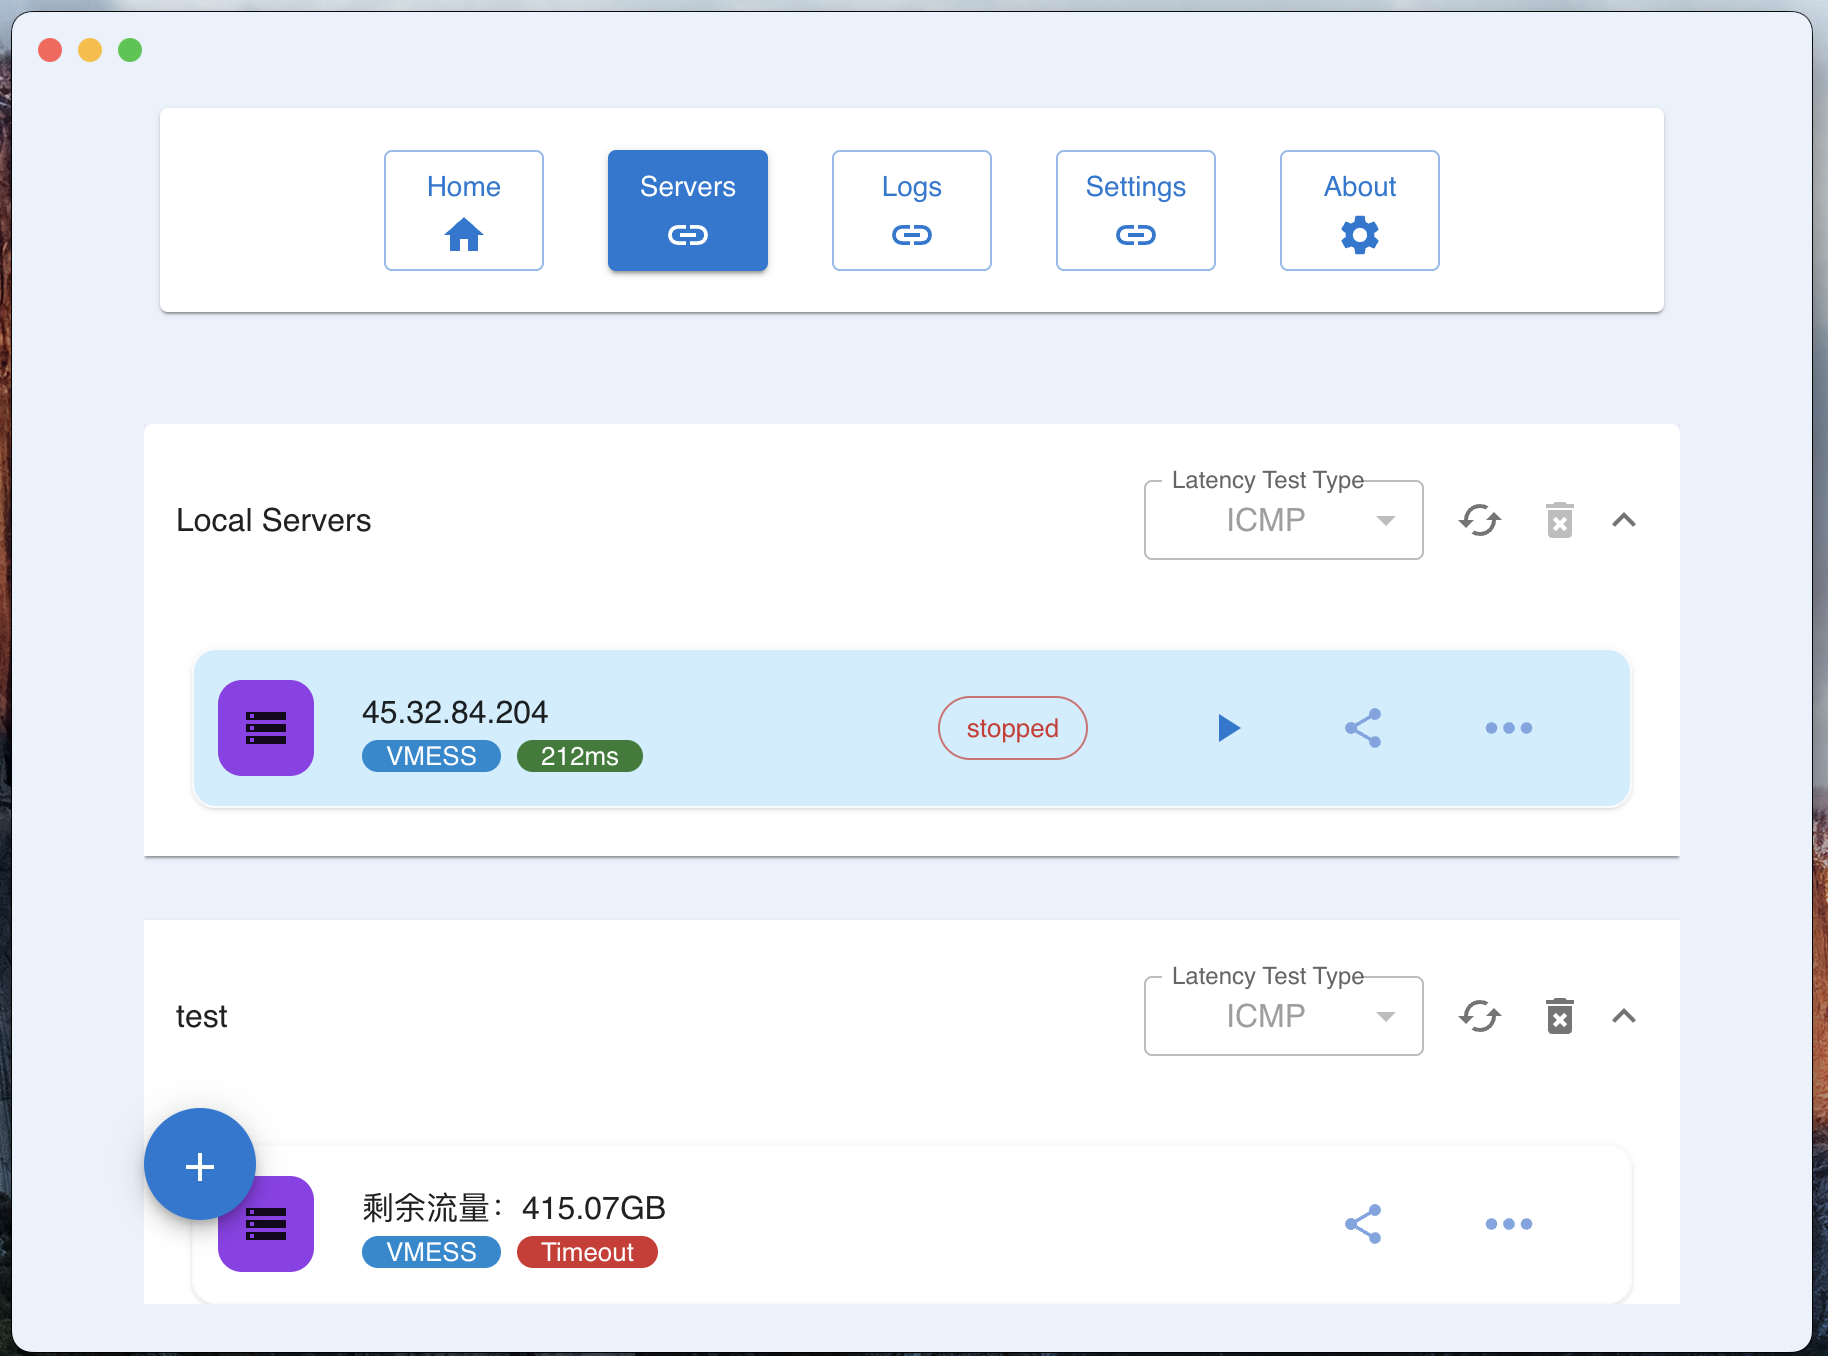Delete the test group via trash icon
This screenshot has height=1356, width=1828.
pos(1559,1016)
